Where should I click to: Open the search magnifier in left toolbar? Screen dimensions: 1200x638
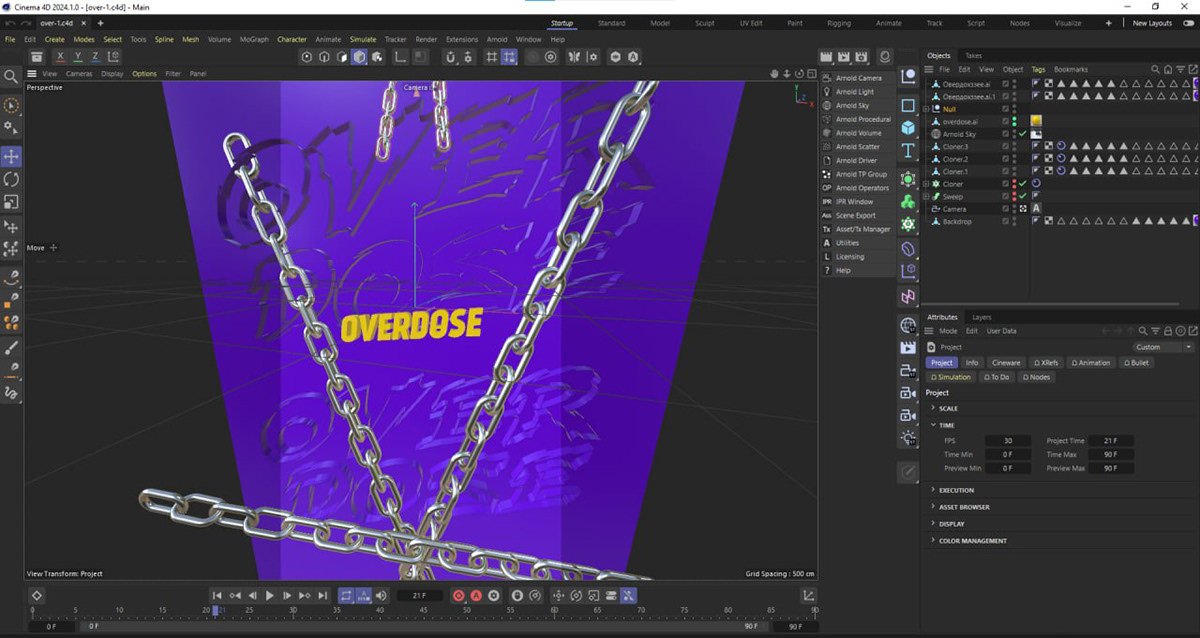[11, 77]
